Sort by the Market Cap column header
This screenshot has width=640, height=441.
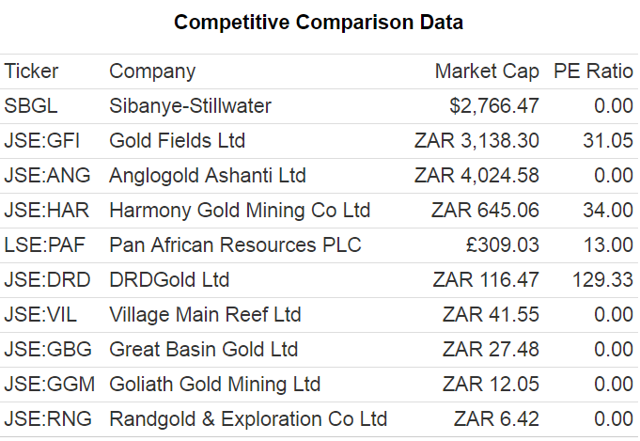(x=487, y=71)
